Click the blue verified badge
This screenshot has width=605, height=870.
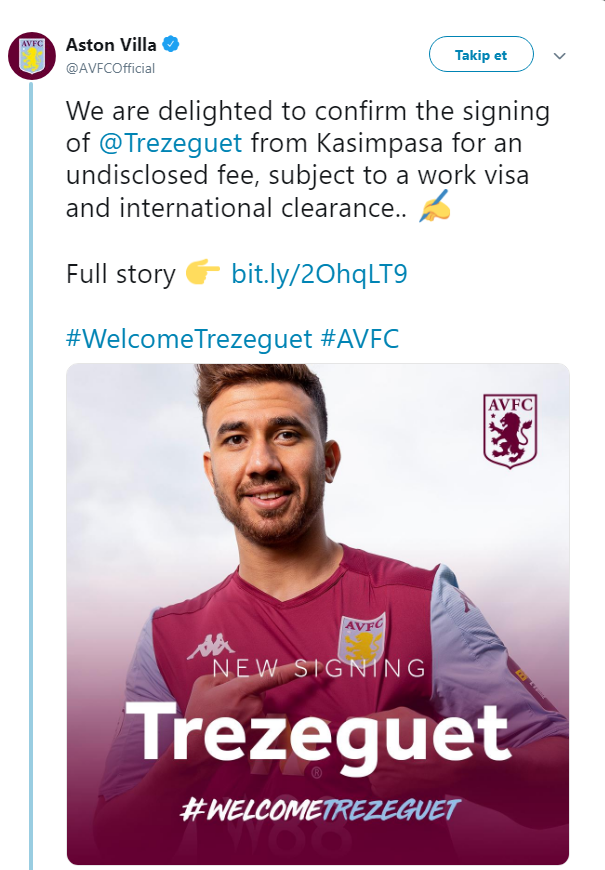click(x=172, y=45)
